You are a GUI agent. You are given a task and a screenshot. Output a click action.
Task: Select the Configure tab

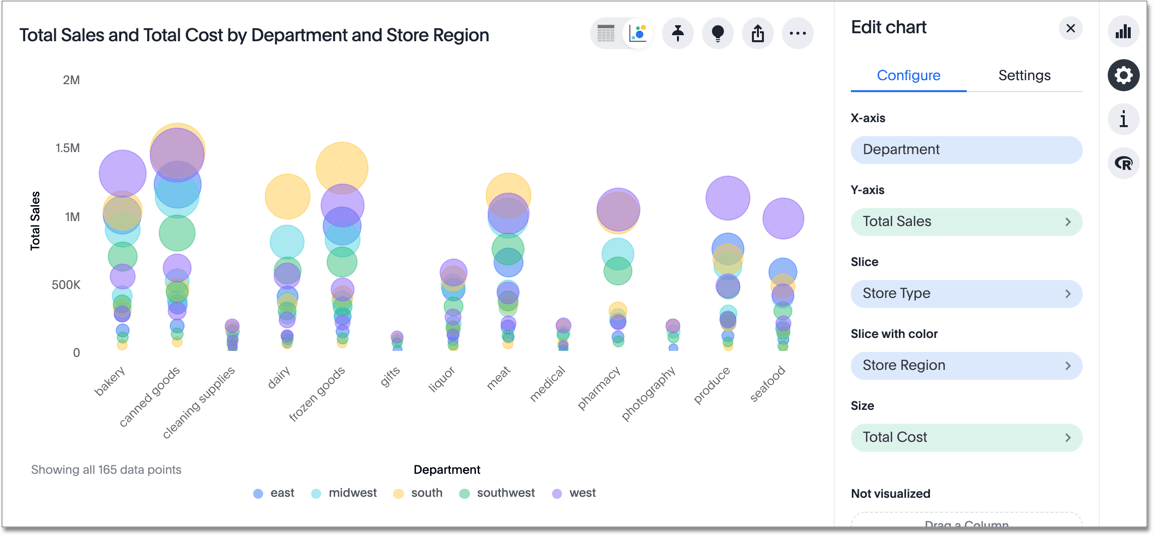[908, 76]
